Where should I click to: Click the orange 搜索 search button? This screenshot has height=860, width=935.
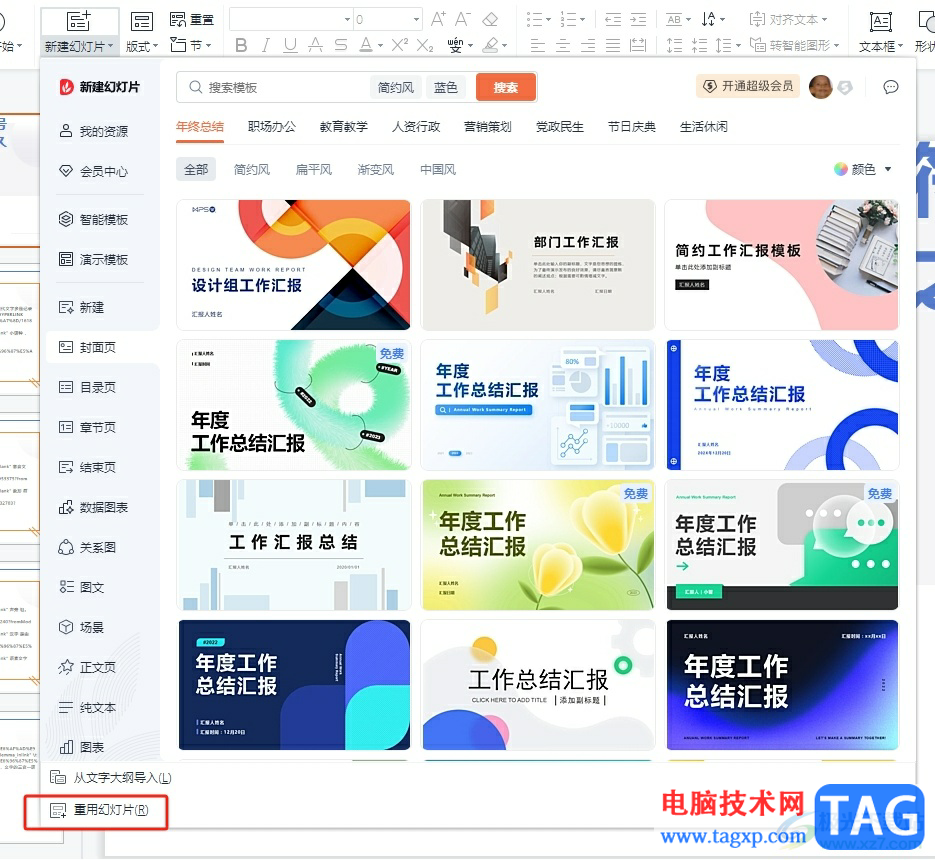pos(506,87)
